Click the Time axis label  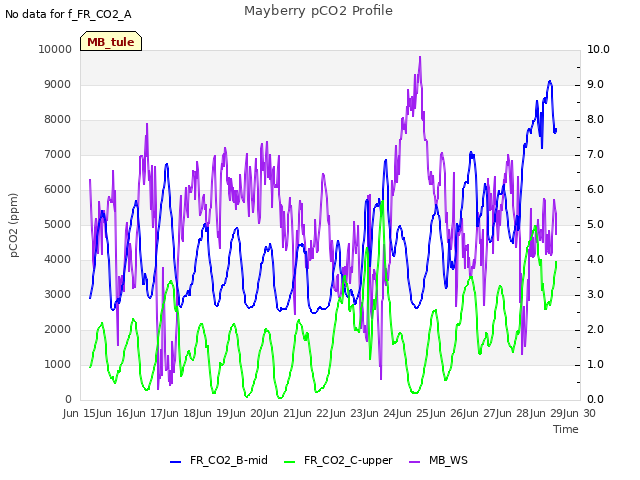[566, 429]
